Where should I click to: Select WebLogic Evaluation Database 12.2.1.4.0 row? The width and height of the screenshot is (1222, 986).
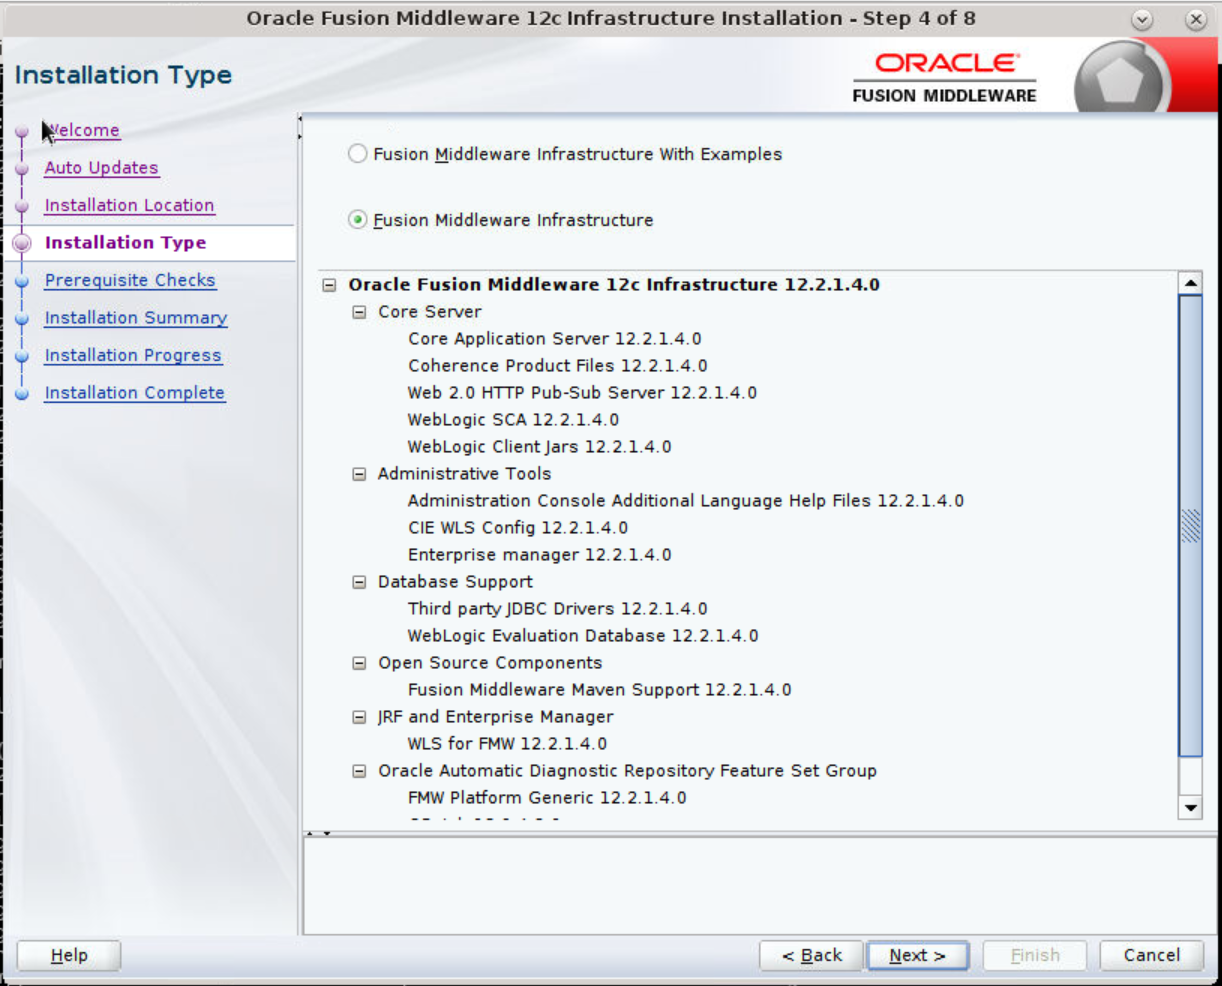(x=583, y=636)
